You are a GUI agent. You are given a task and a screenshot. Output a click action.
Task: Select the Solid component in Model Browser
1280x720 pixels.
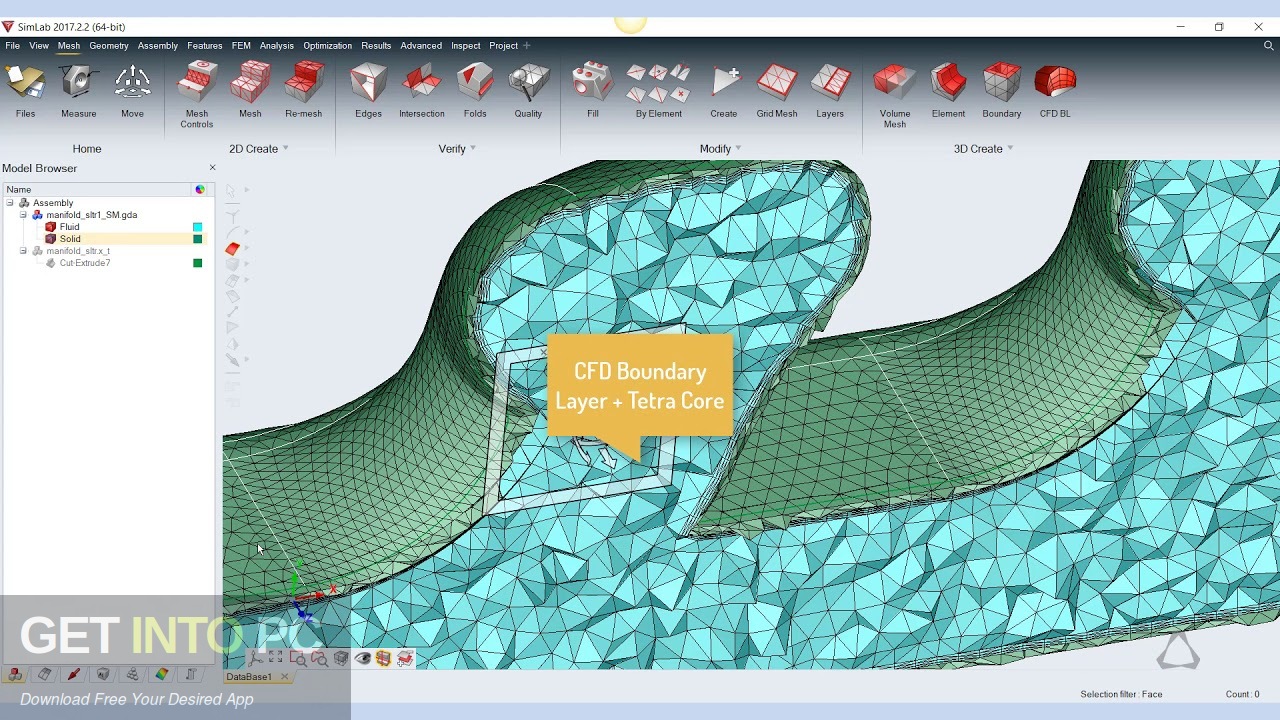click(x=70, y=238)
